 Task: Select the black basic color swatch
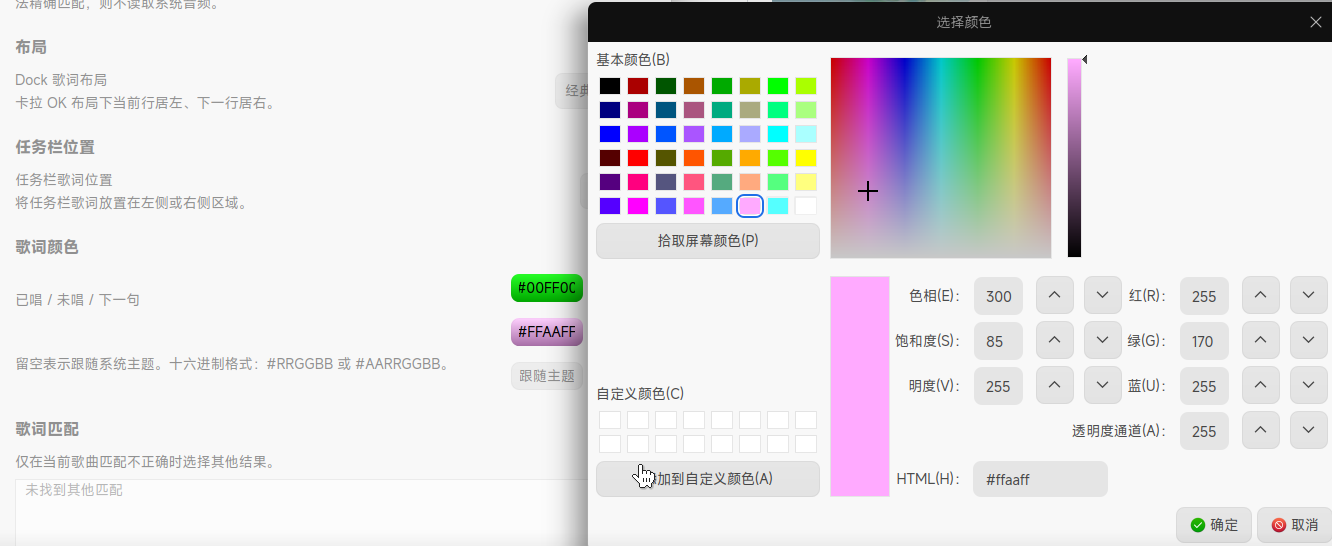(610, 86)
